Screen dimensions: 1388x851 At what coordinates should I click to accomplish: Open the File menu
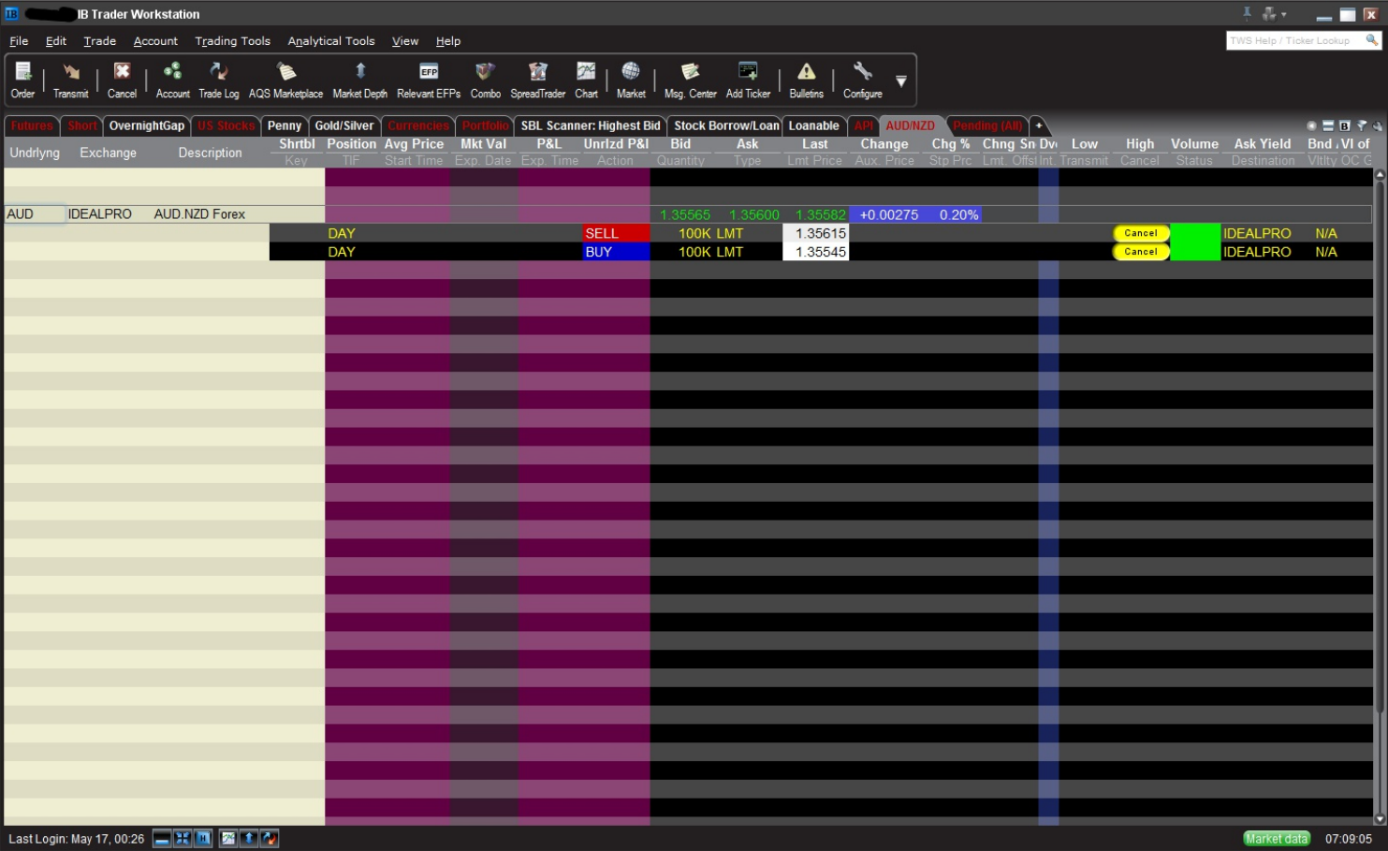[x=19, y=41]
